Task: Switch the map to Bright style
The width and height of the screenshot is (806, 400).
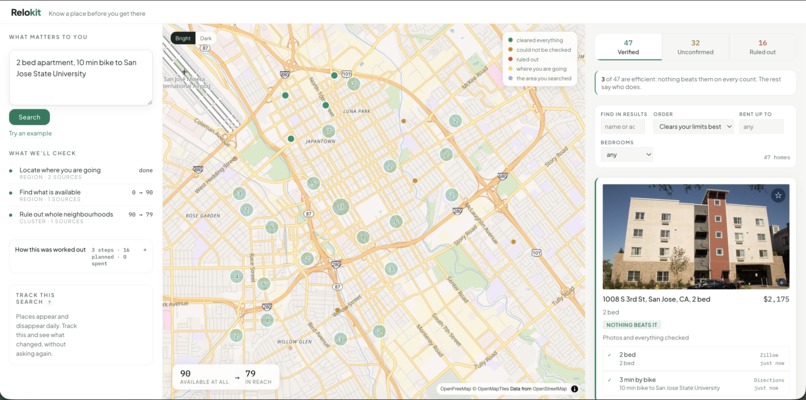Action: [183, 38]
